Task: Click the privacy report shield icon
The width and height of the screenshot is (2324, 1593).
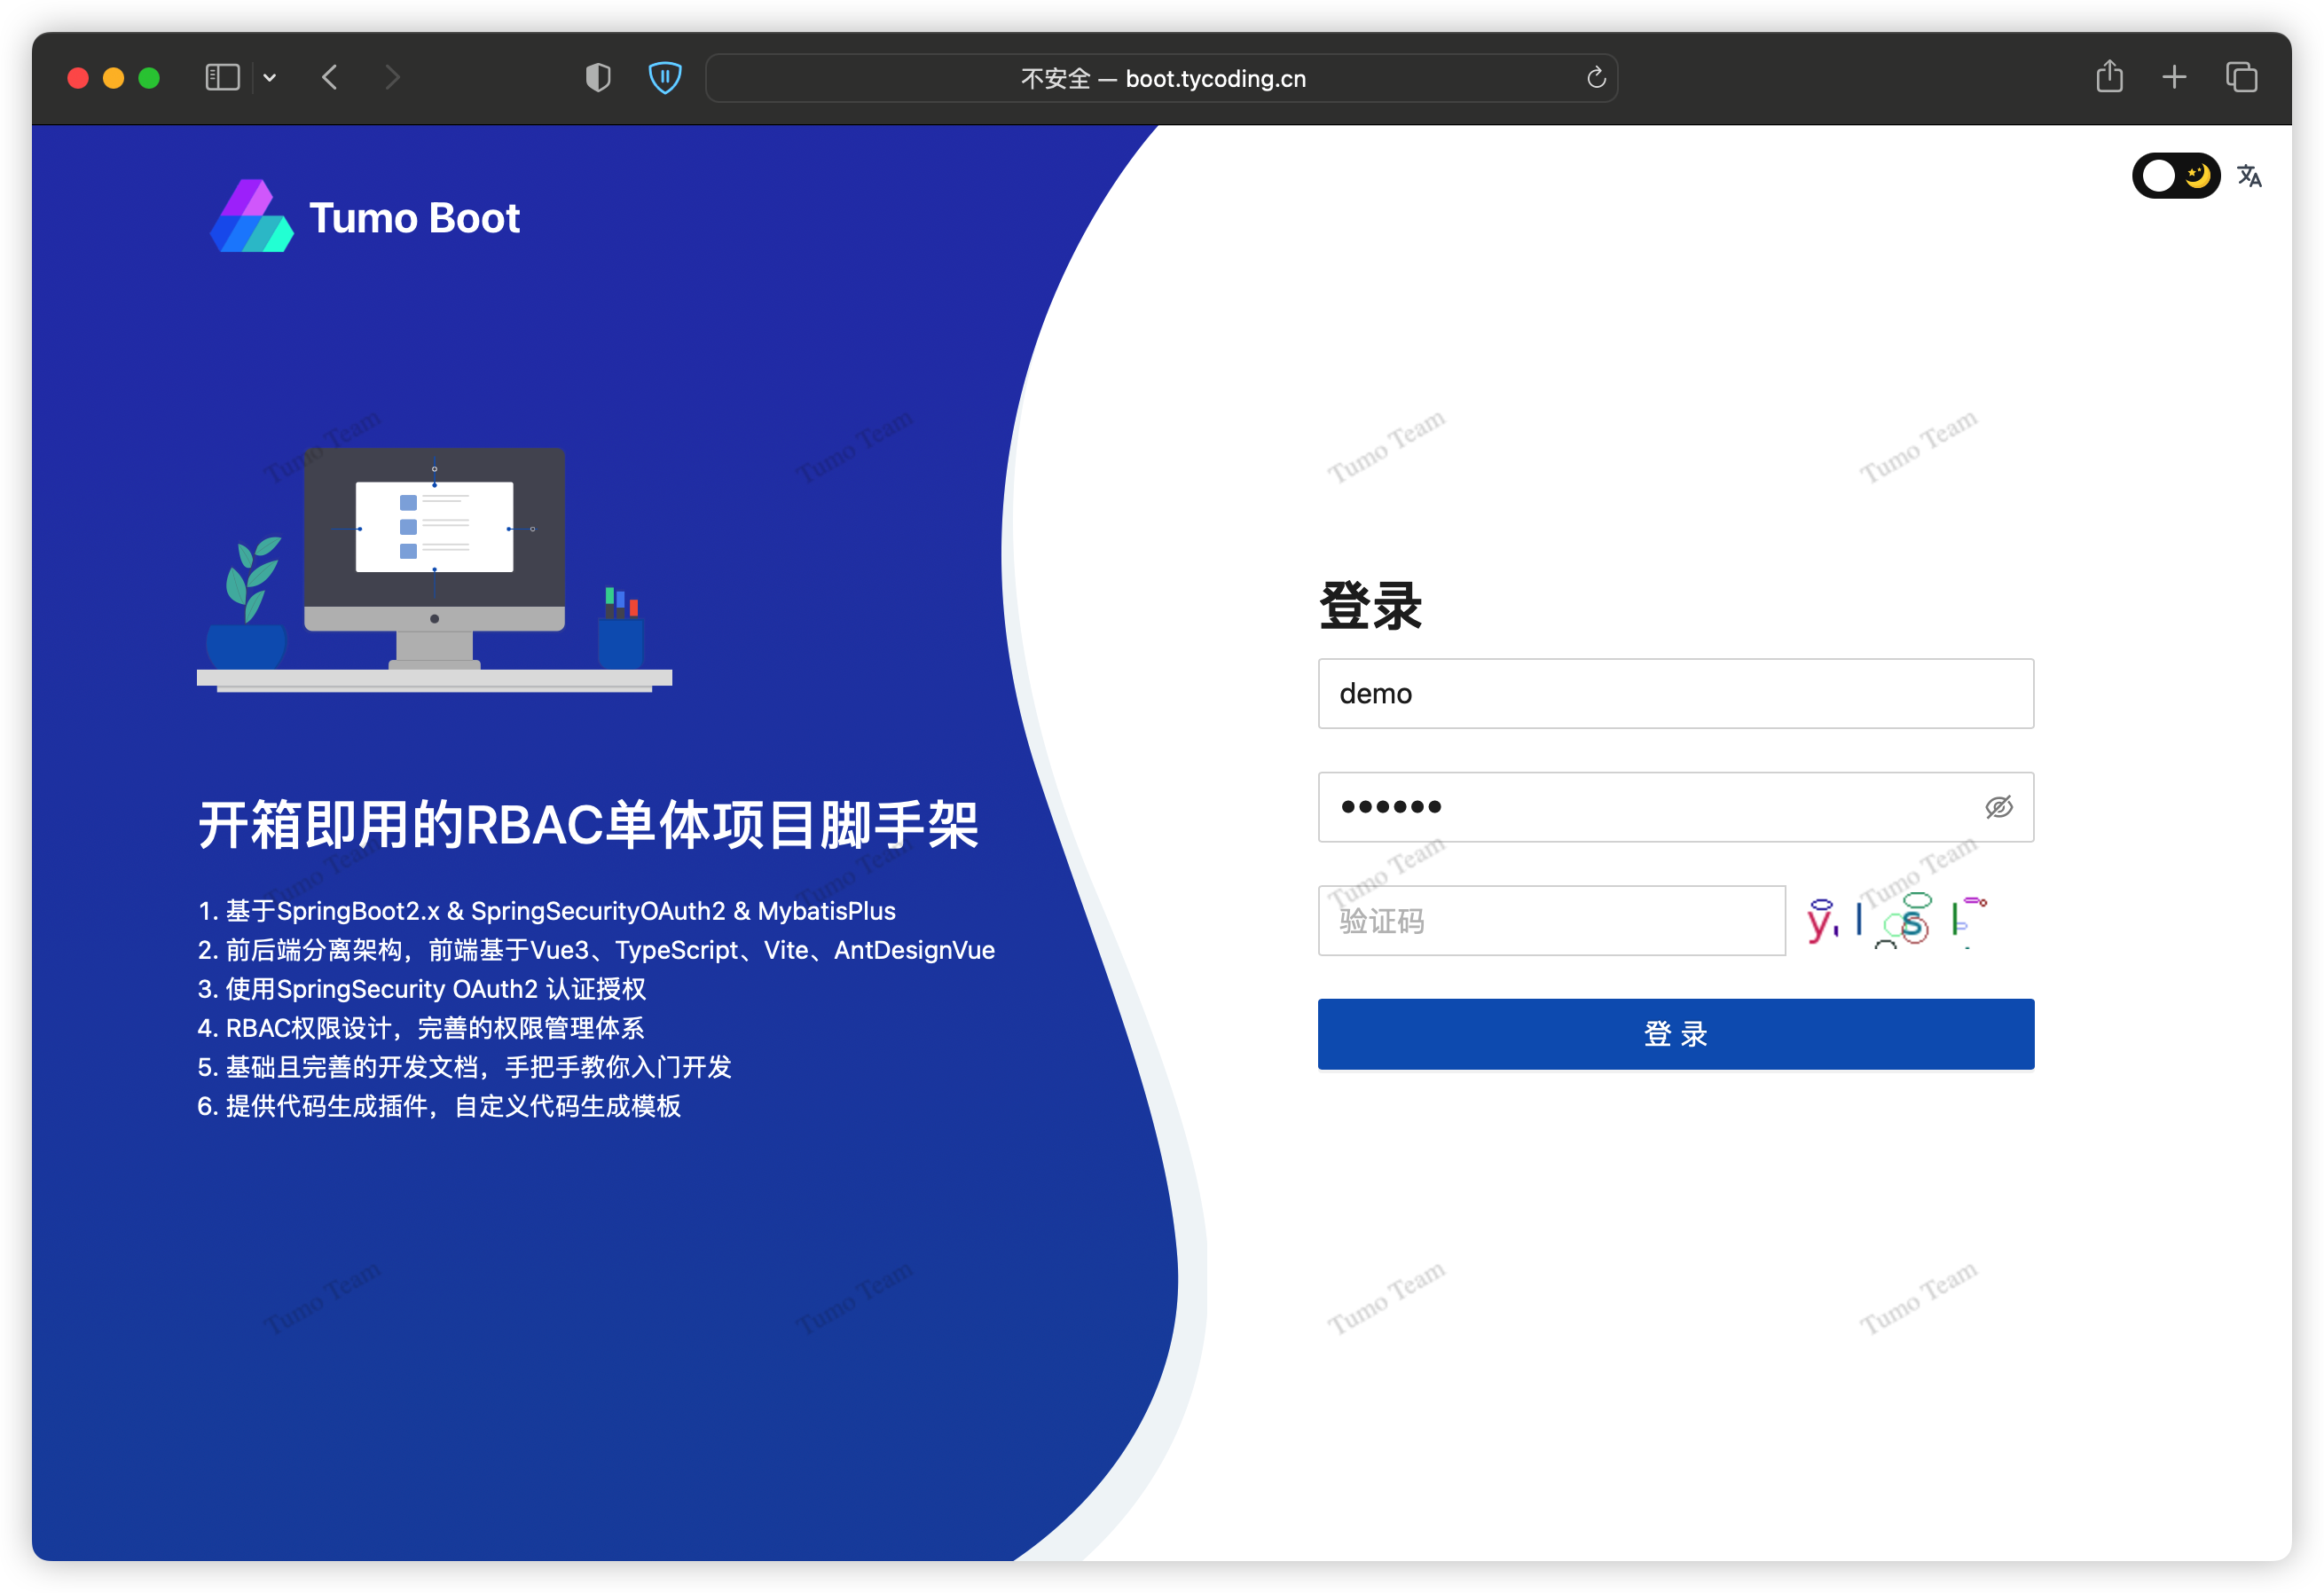Action: 598,77
